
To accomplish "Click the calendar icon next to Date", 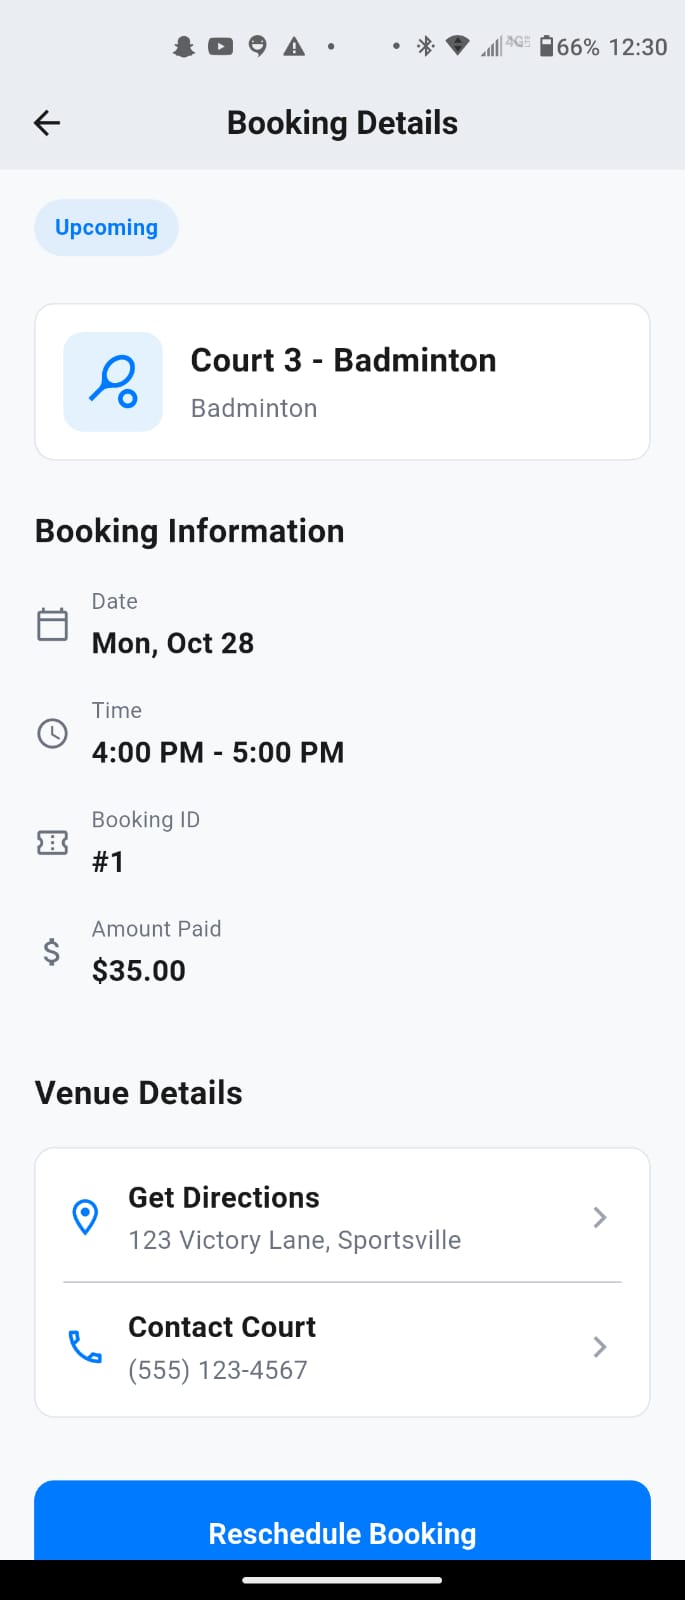I will tap(52, 623).
